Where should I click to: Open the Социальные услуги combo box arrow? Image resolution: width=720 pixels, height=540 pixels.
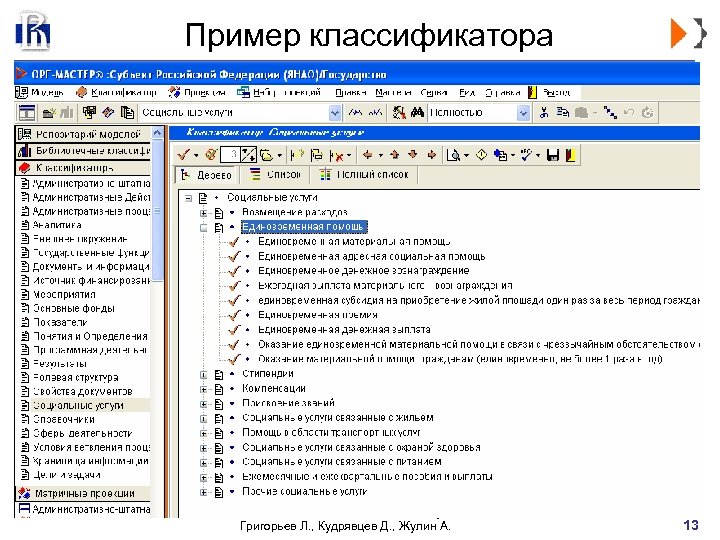[335, 113]
